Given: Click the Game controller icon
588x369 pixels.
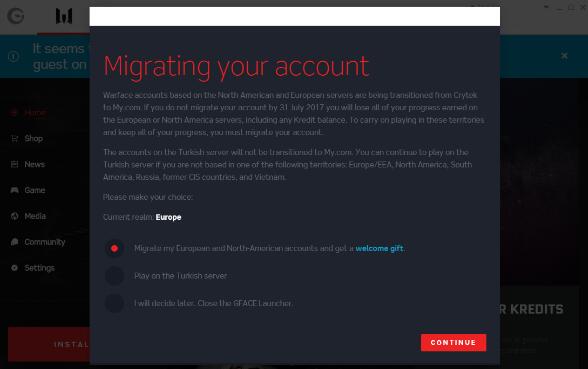Looking at the screenshot, I should point(15,190).
